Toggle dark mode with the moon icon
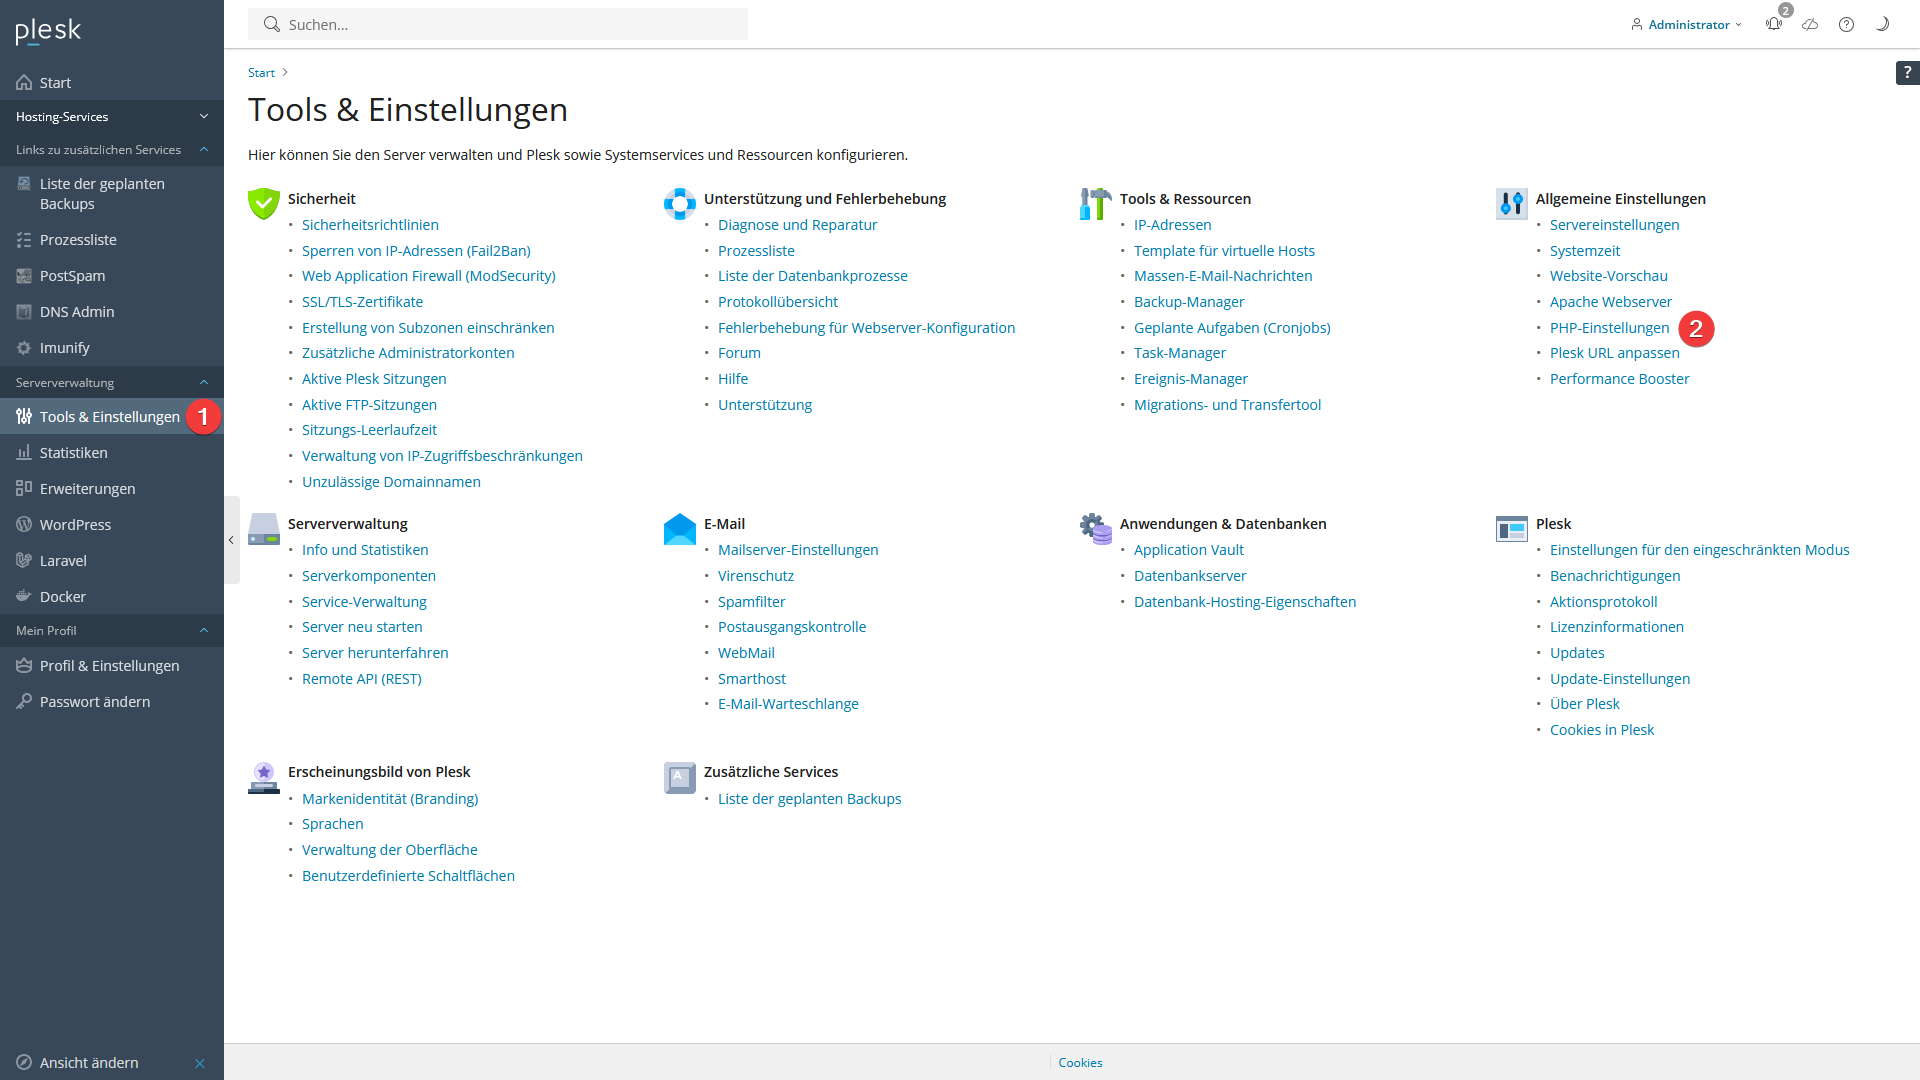This screenshot has width=1920, height=1080. click(1882, 24)
